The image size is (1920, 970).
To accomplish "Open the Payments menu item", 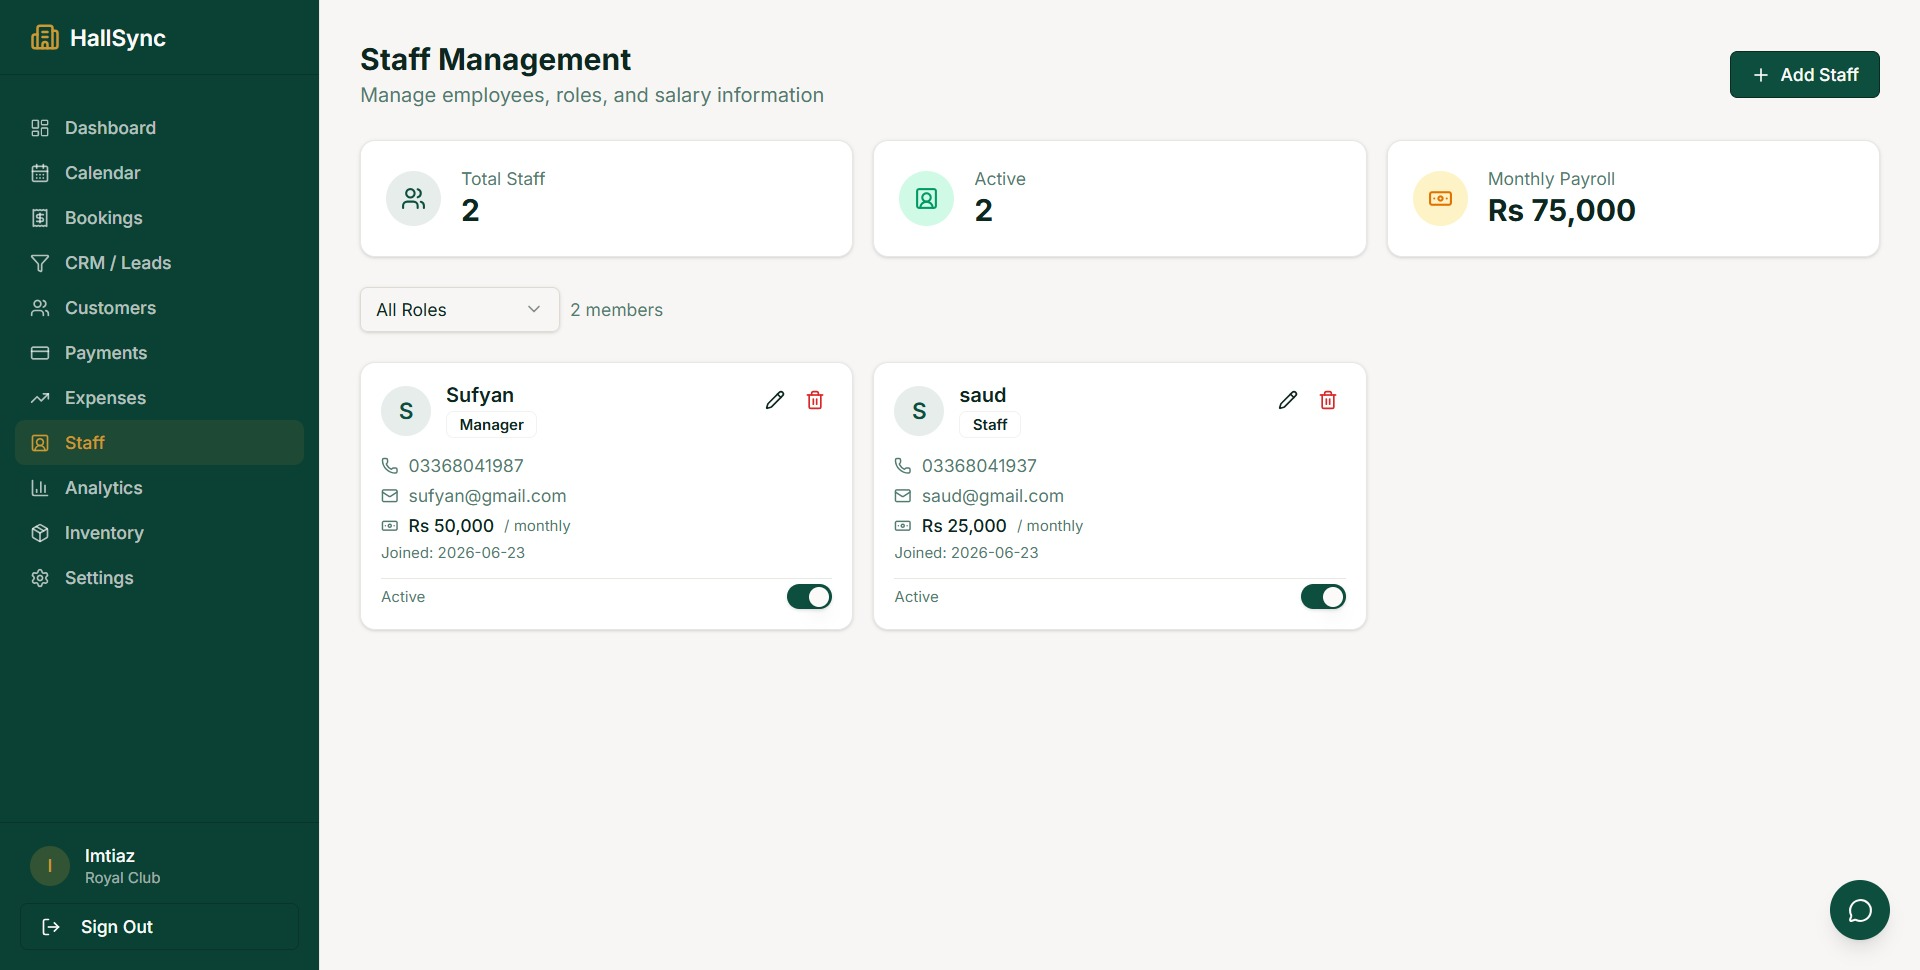I will (159, 353).
